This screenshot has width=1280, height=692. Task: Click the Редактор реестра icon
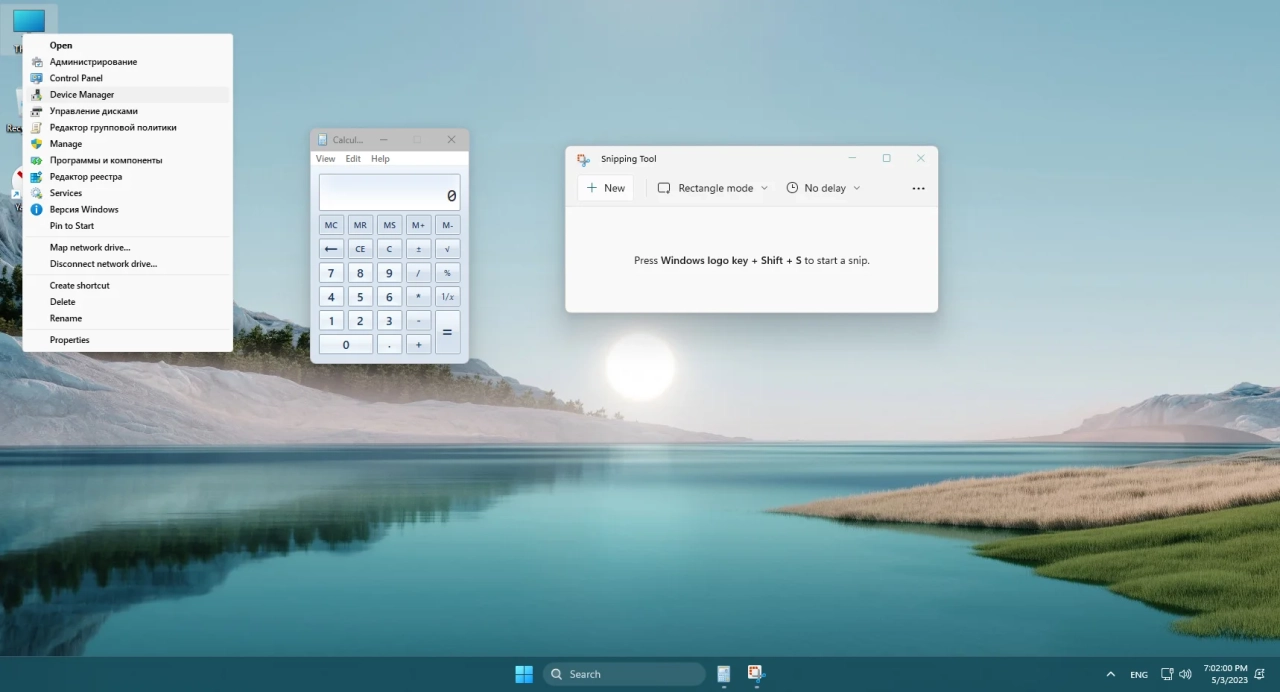coord(37,177)
